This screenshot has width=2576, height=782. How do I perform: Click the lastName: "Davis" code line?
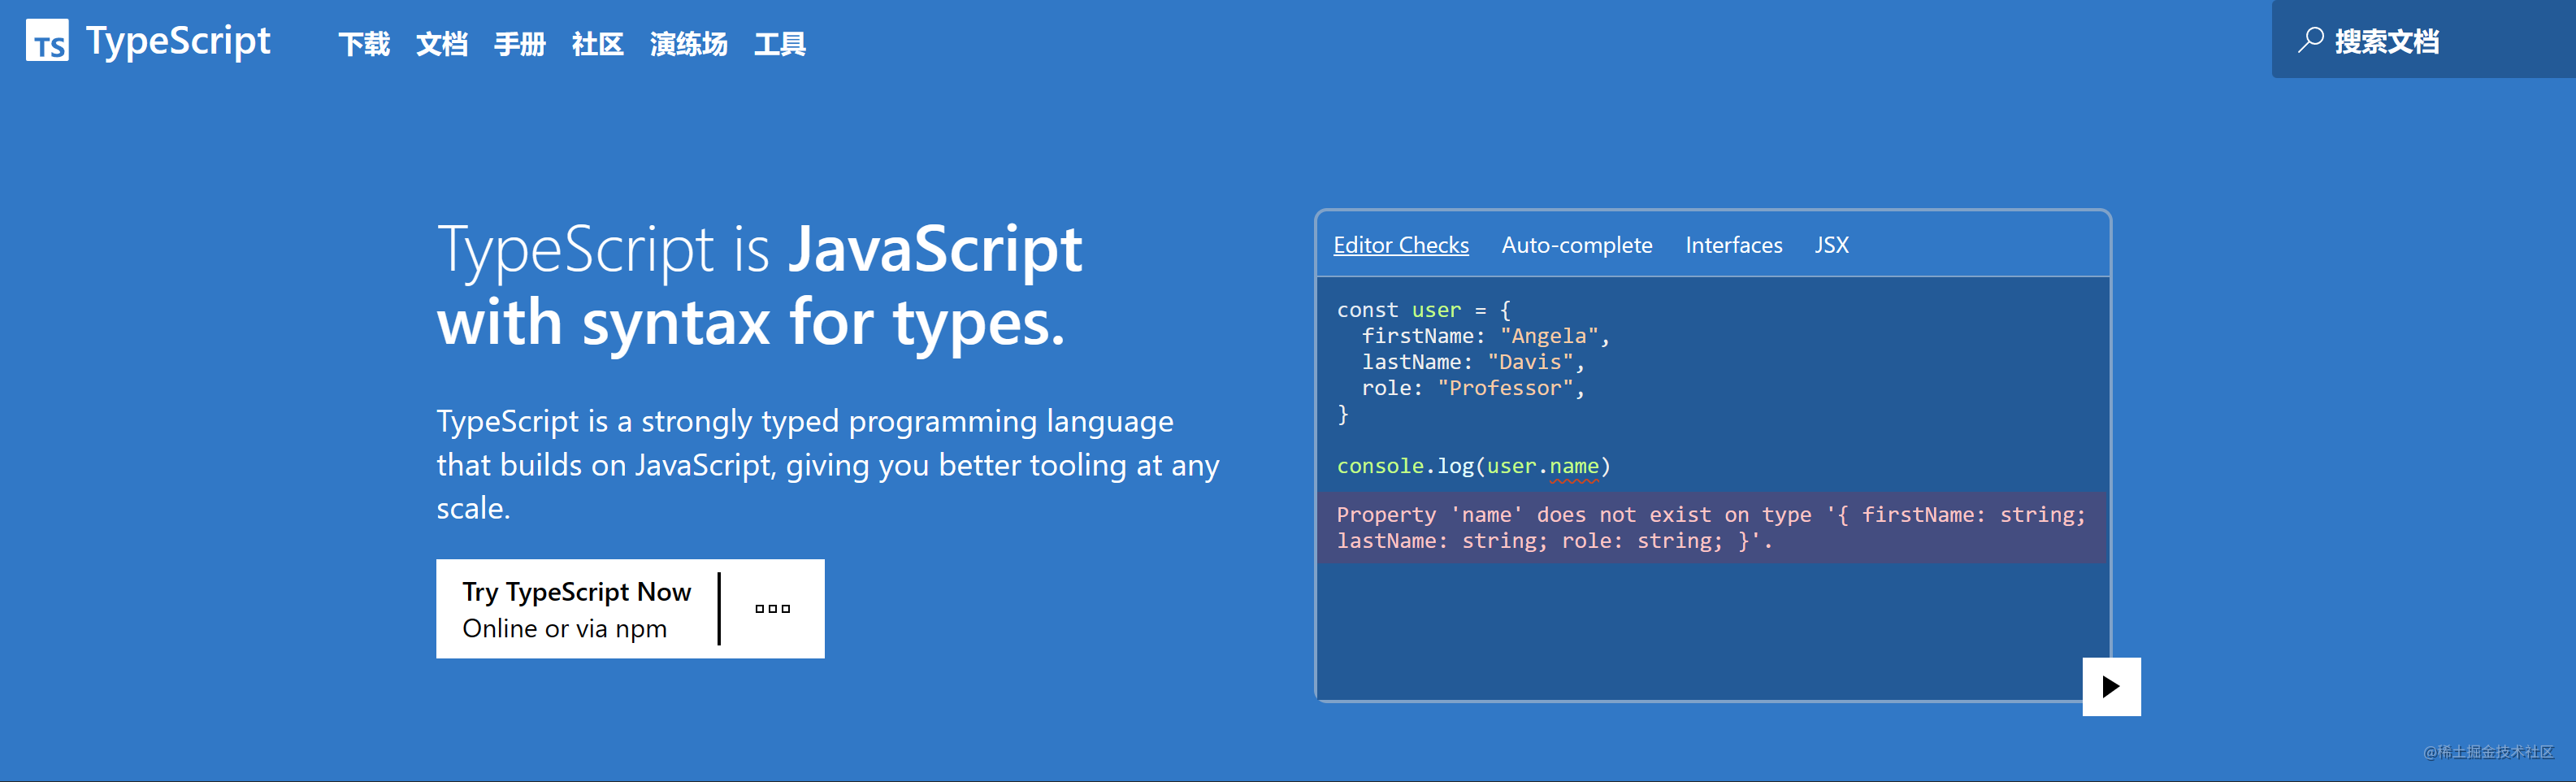(1474, 362)
